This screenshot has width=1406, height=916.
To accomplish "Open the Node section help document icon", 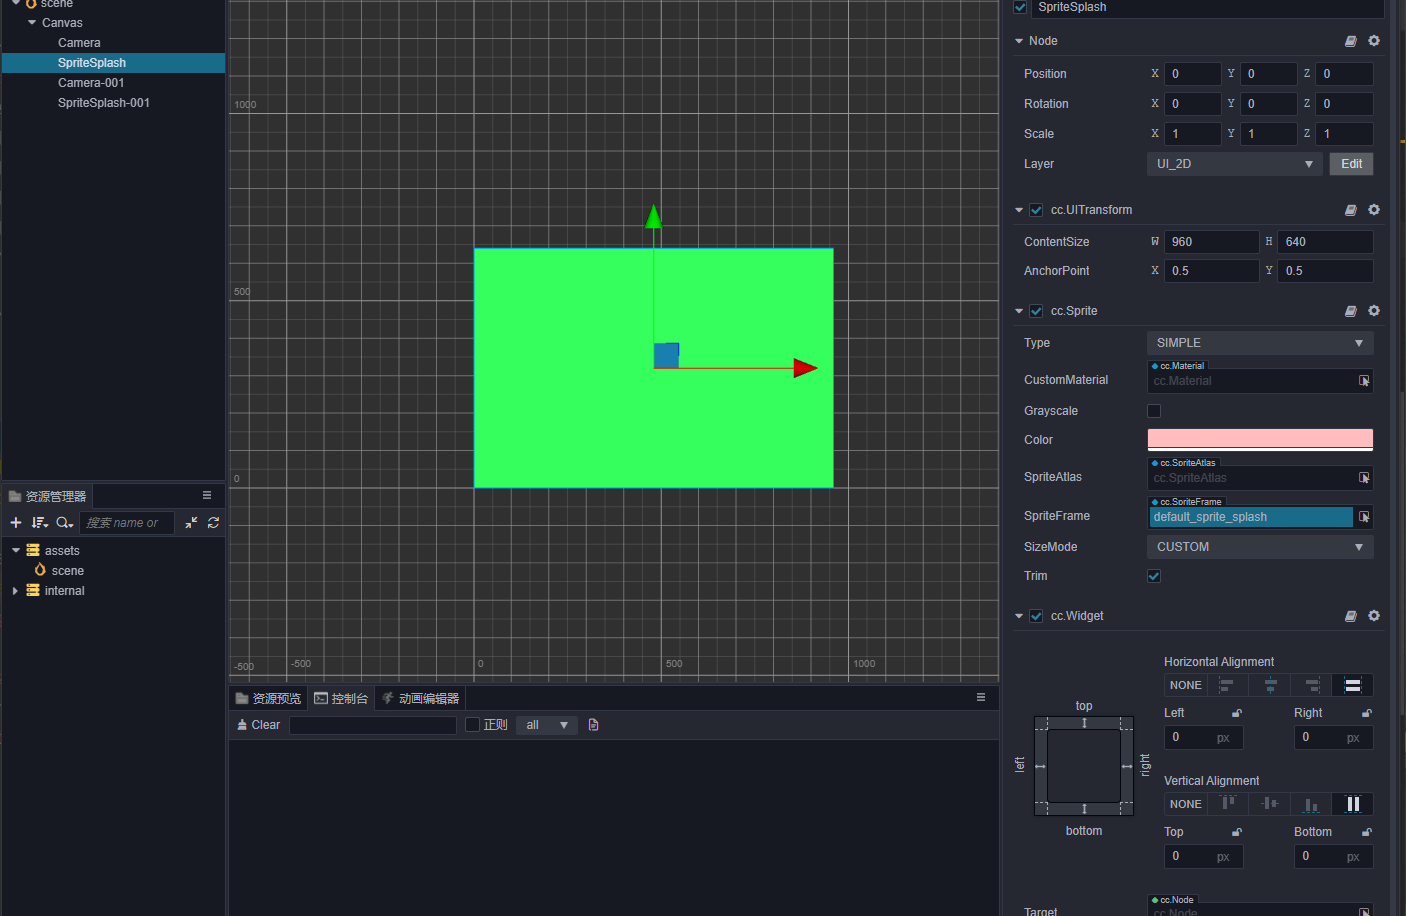I will (1351, 41).
